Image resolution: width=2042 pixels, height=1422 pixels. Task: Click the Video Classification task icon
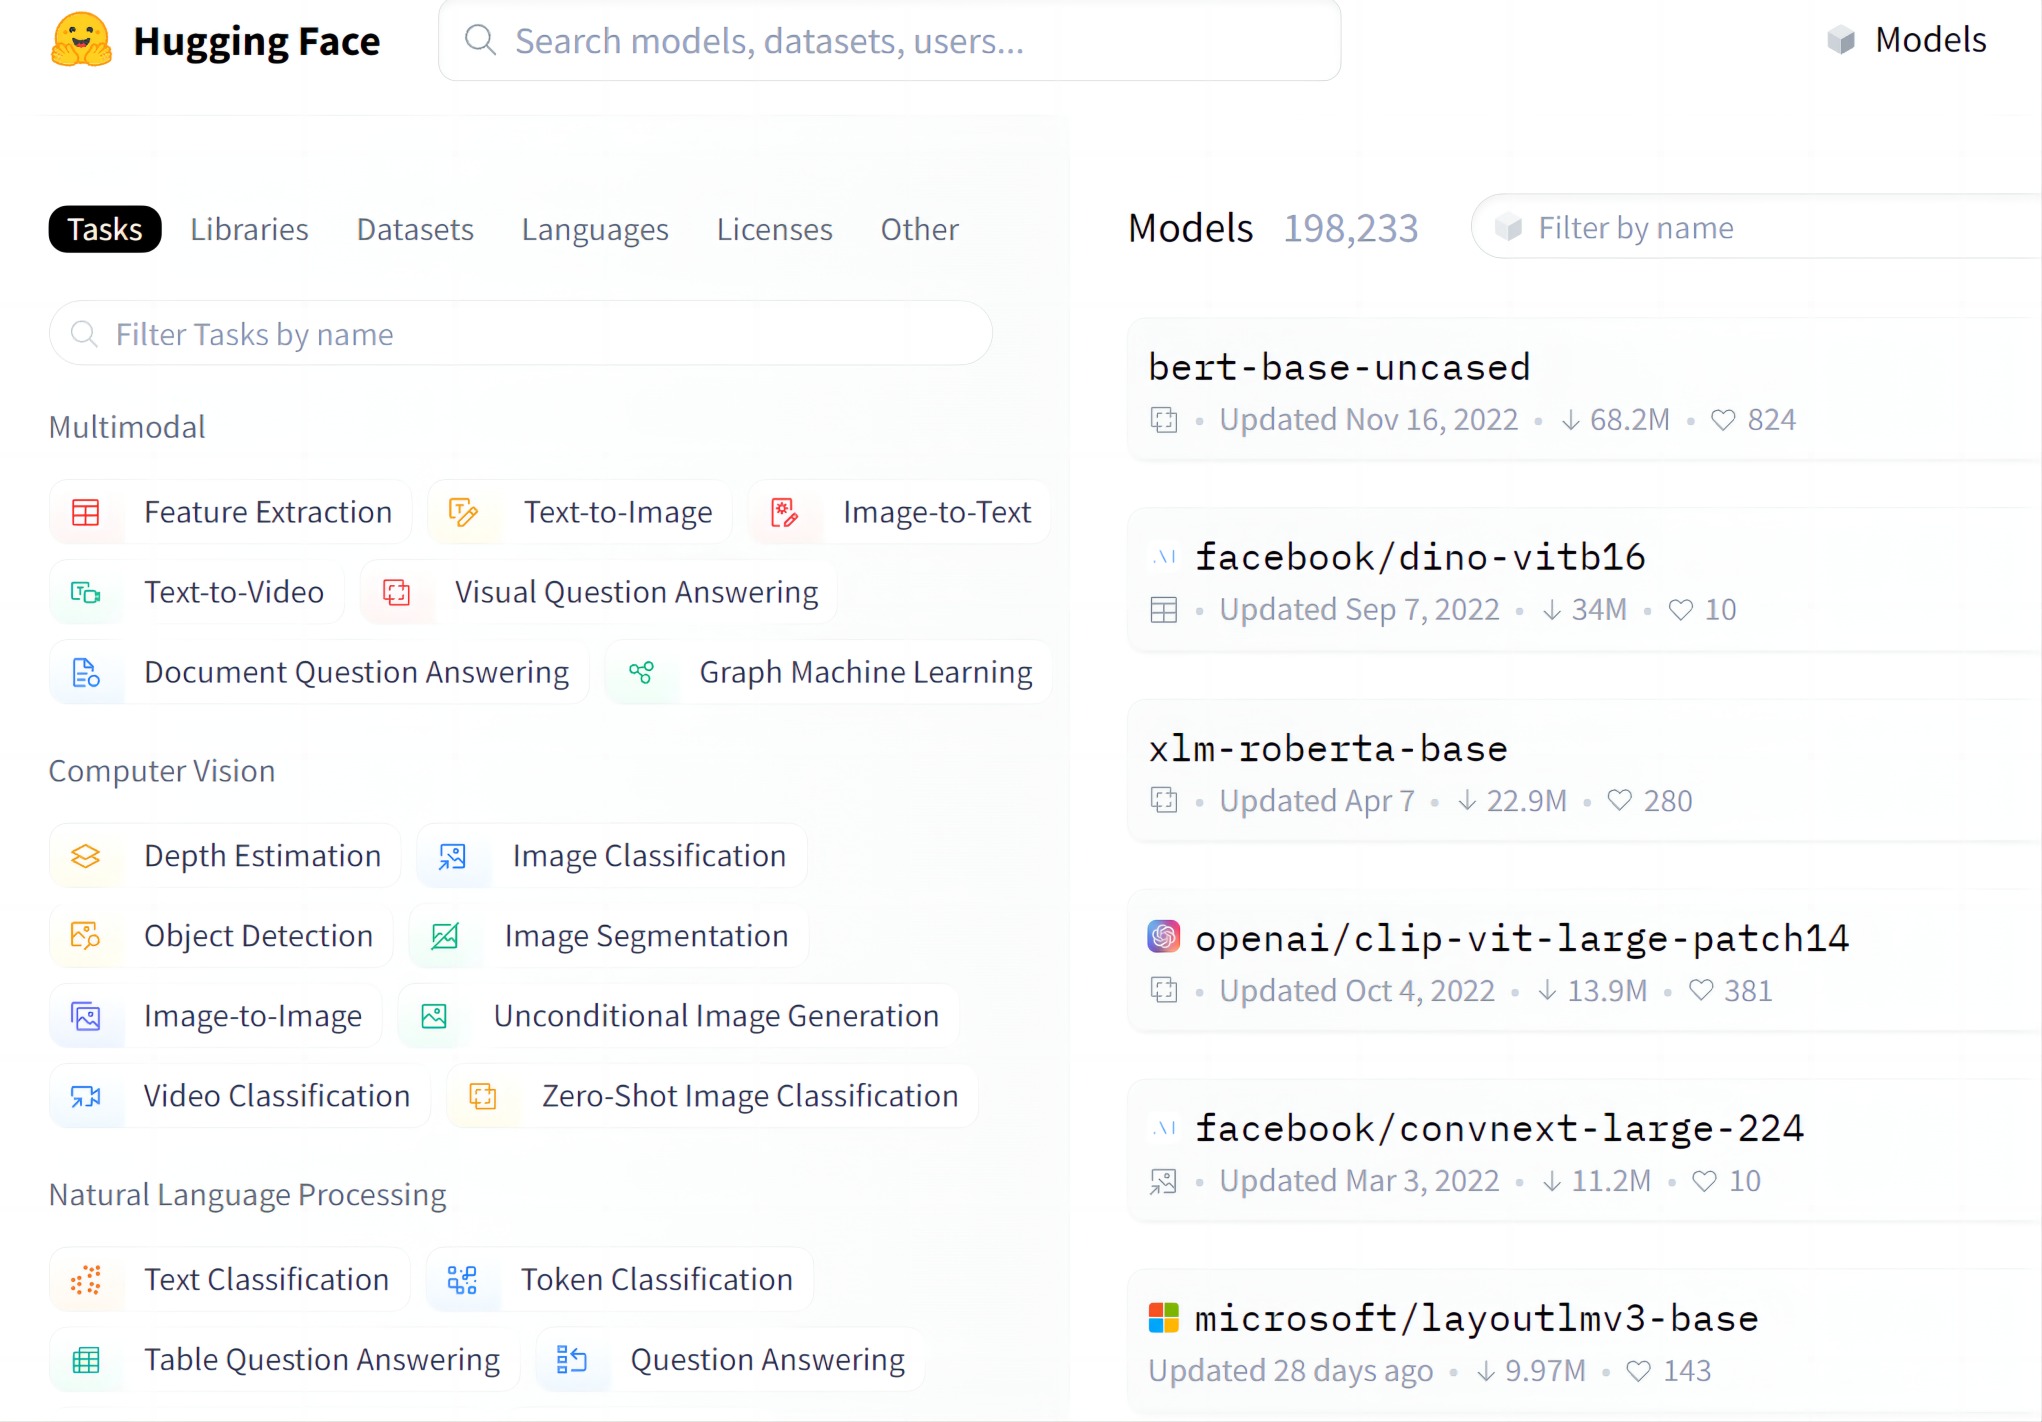coord(86,1096)
